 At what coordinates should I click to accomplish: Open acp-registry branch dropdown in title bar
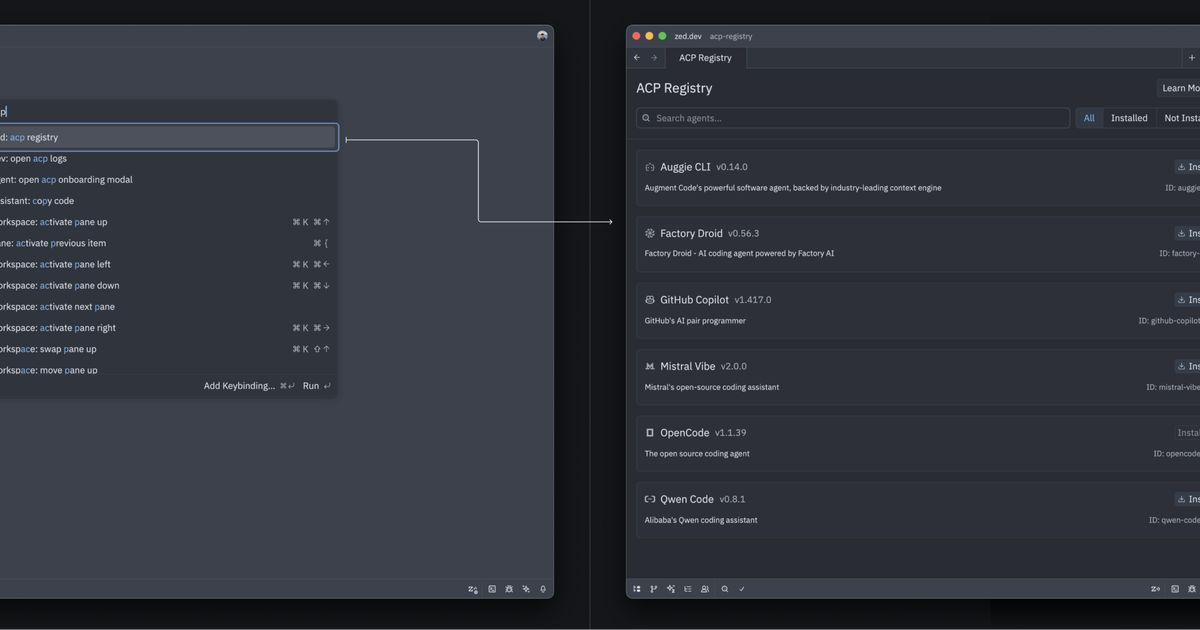(731, 36)
